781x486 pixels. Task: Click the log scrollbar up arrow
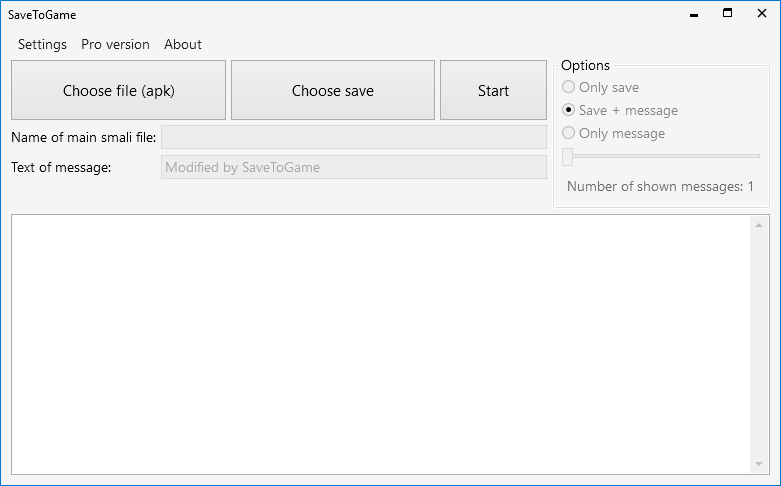pyautogui.click(x=759, y=226)
